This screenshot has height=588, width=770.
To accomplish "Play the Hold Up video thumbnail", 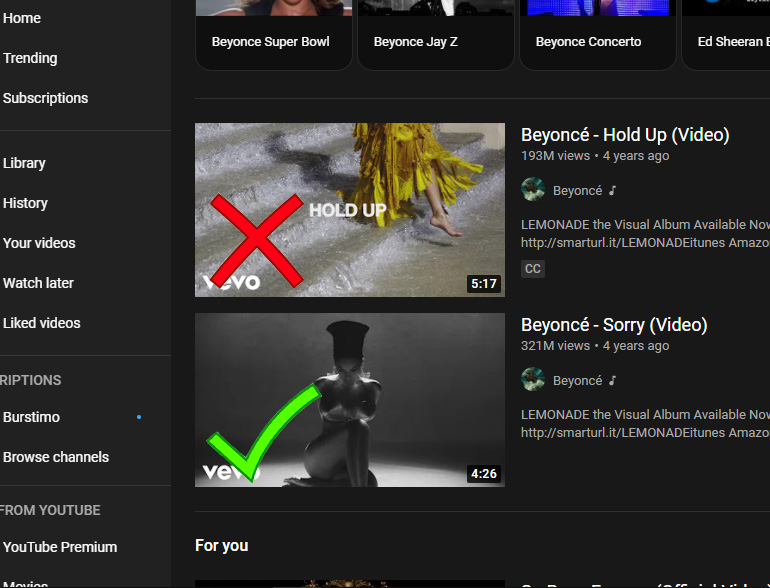I will (x=349, y=210).
